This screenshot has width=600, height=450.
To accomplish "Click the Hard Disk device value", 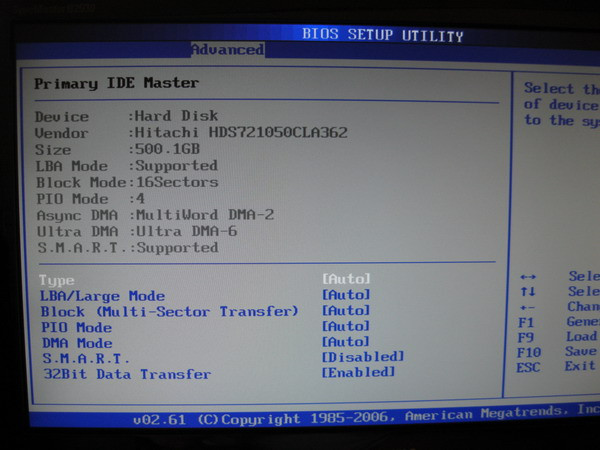I will [177, 116].
